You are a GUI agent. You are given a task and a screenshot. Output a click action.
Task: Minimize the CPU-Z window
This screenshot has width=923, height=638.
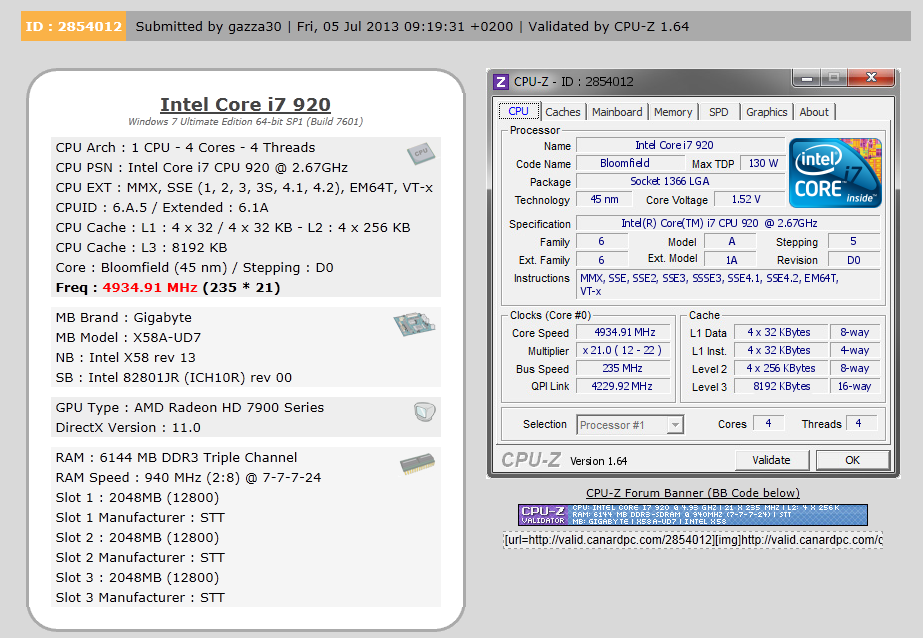point(806,78)
